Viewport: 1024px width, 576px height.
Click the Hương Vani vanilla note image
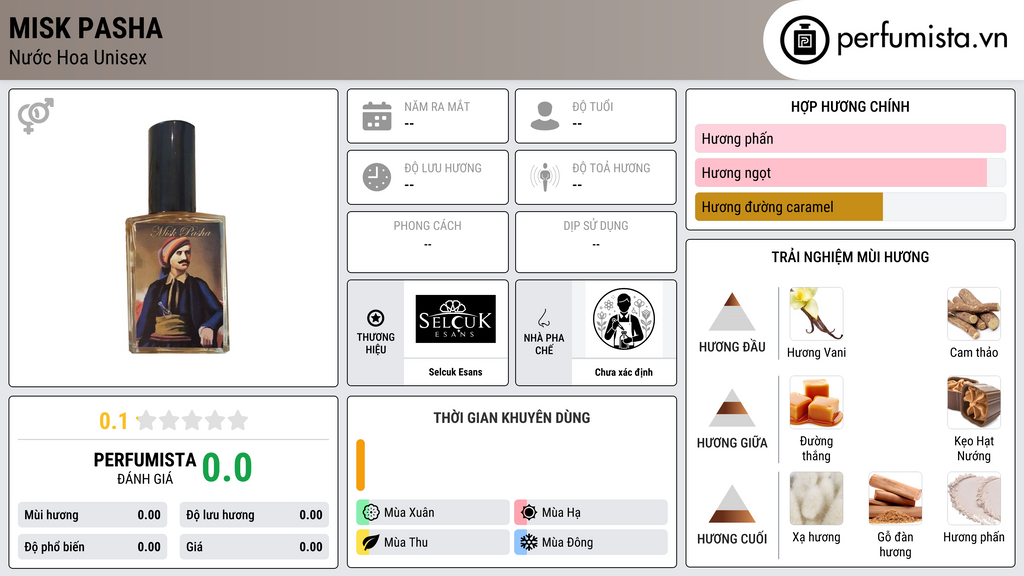click(x=816, y=314)
